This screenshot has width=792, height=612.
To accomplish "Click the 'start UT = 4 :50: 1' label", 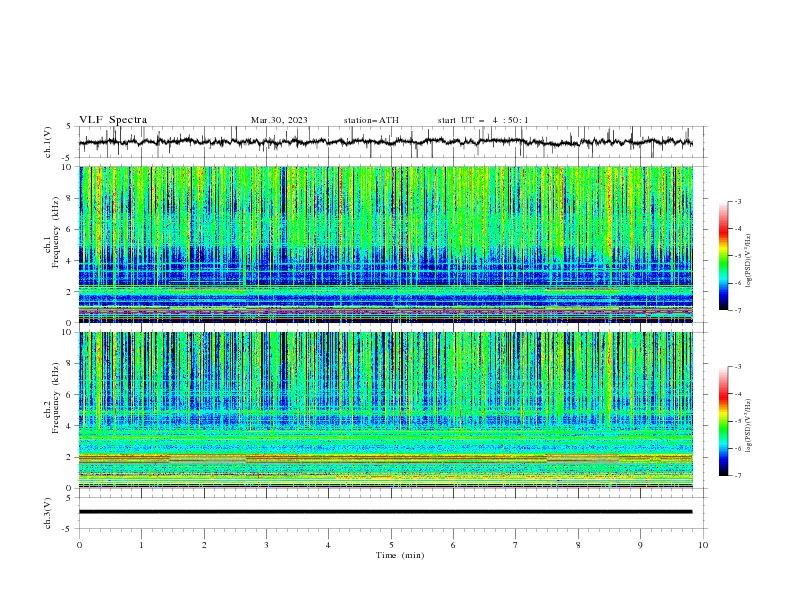I will coord(483,120).
